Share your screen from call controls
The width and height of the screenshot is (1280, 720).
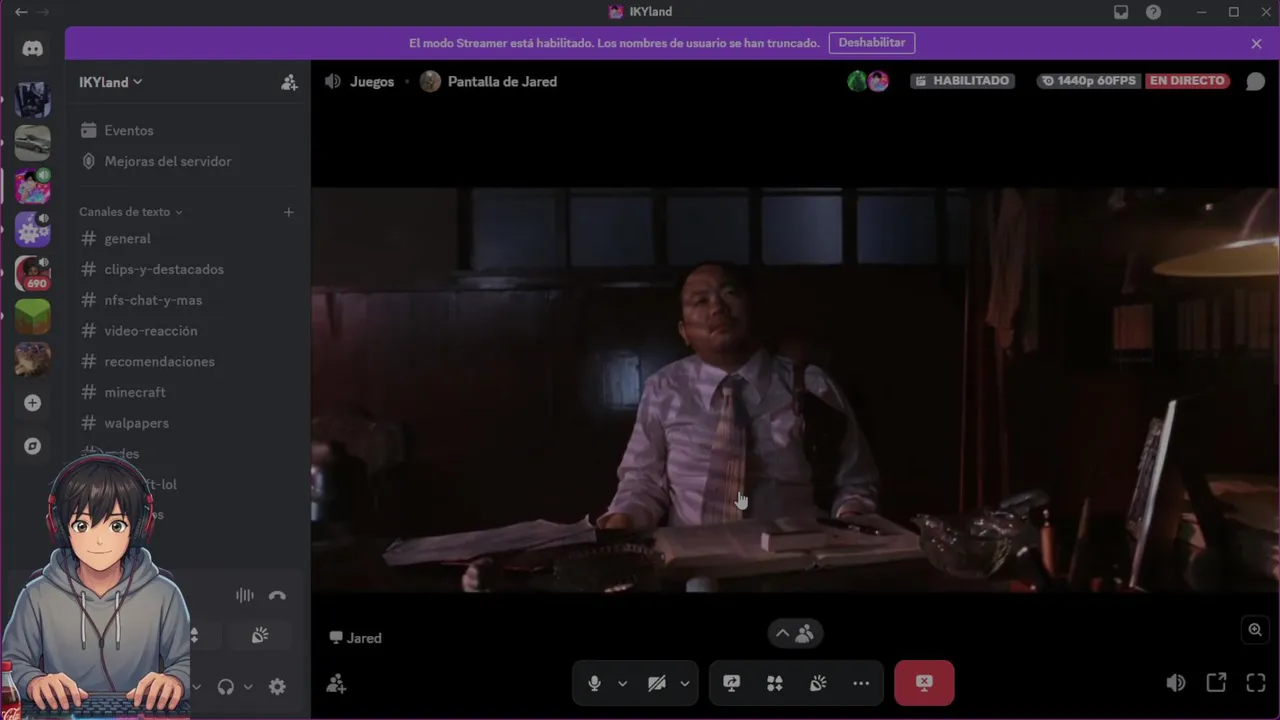(x=731, y=683)
